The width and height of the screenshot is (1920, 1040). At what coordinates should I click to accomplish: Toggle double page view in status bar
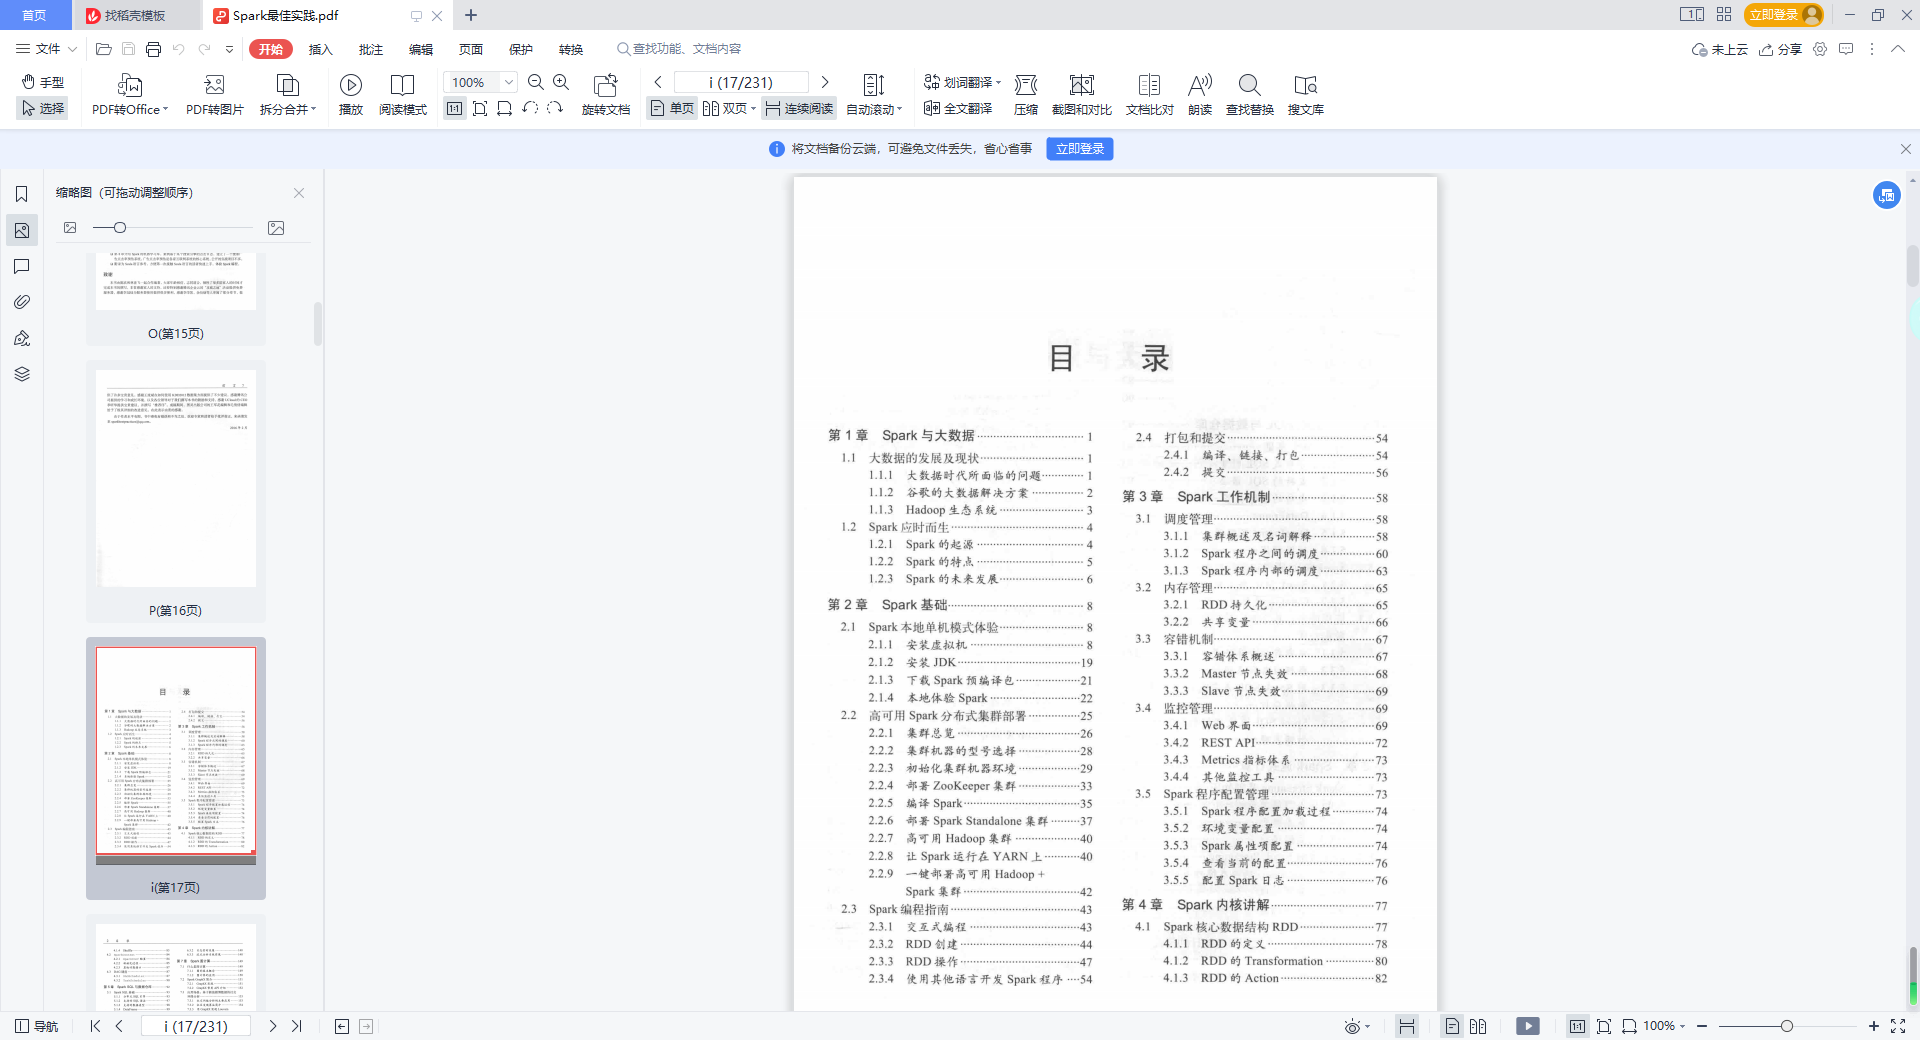click(x=1478, y=1026)
